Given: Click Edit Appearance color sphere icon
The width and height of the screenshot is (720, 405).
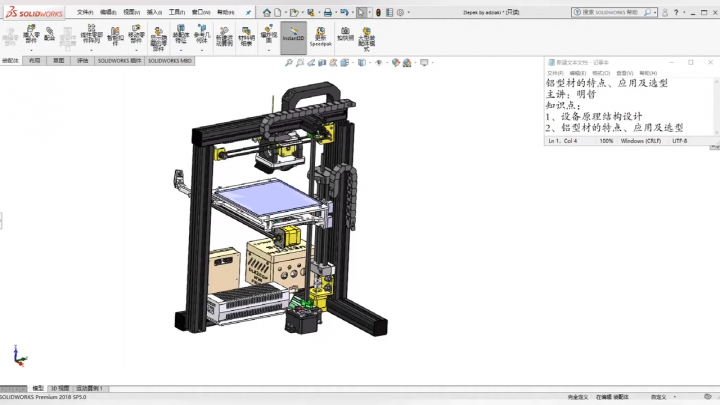Looking at the screenshot, I should pos(396,62).
